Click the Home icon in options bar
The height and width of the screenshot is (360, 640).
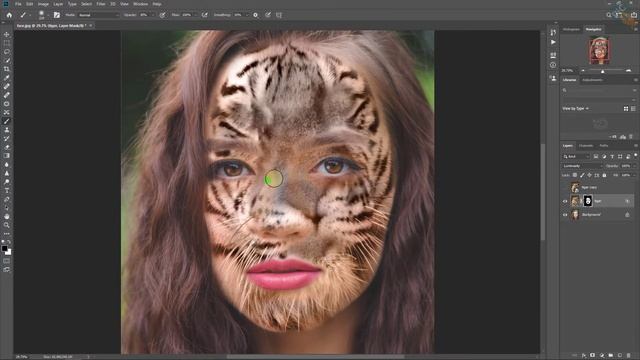click(x=9, y=15)
